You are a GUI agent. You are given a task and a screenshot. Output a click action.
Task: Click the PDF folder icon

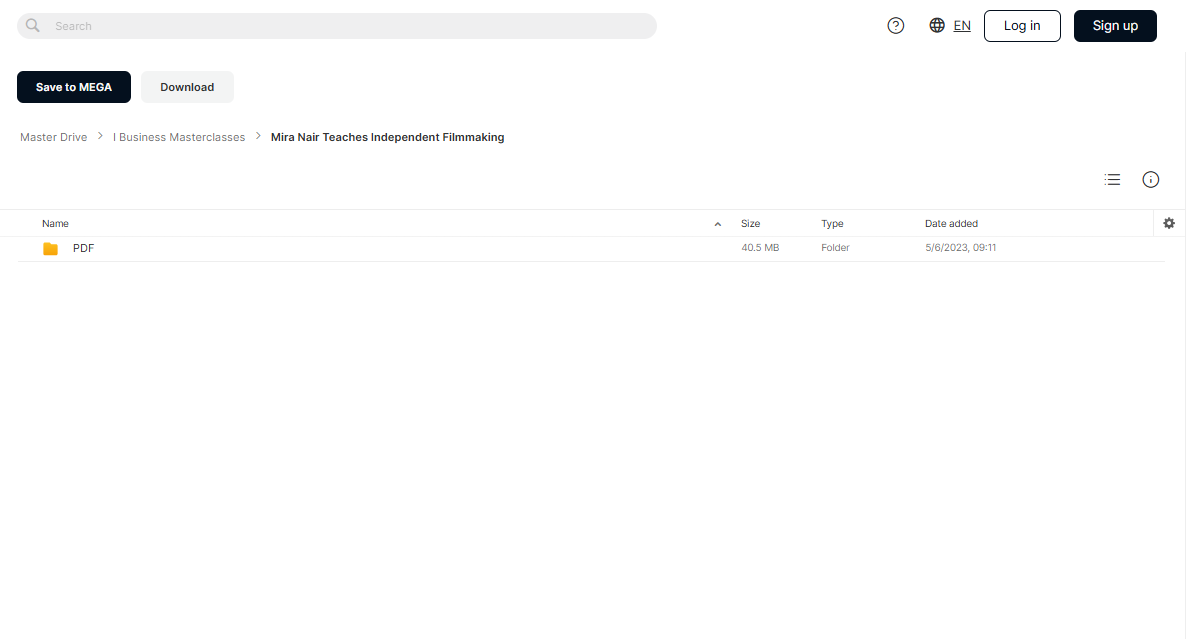pyautogui.click(x=51, y=249)
